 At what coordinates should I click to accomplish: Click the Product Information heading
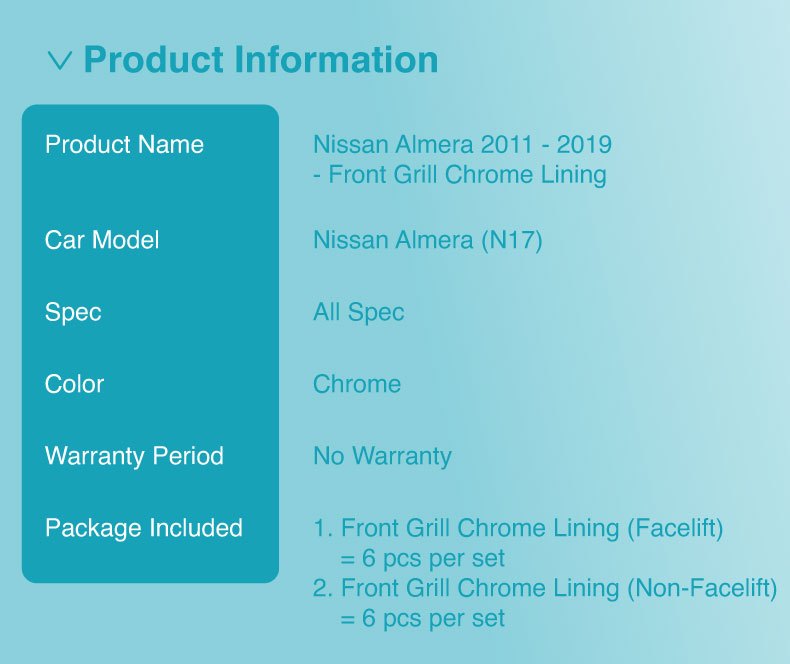pyautogui.click(x=261, y=59)
